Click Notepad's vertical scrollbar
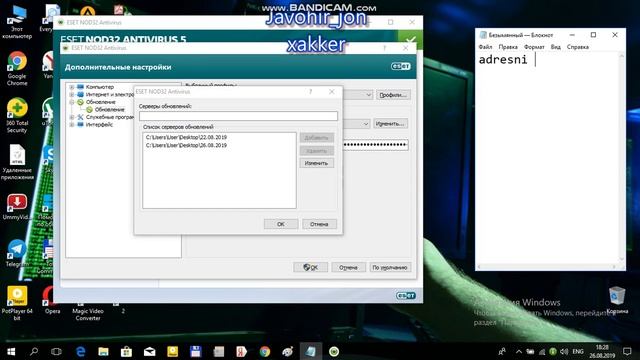Image resolution: width=640 pixels, height=360 pixels. point(622,158)
